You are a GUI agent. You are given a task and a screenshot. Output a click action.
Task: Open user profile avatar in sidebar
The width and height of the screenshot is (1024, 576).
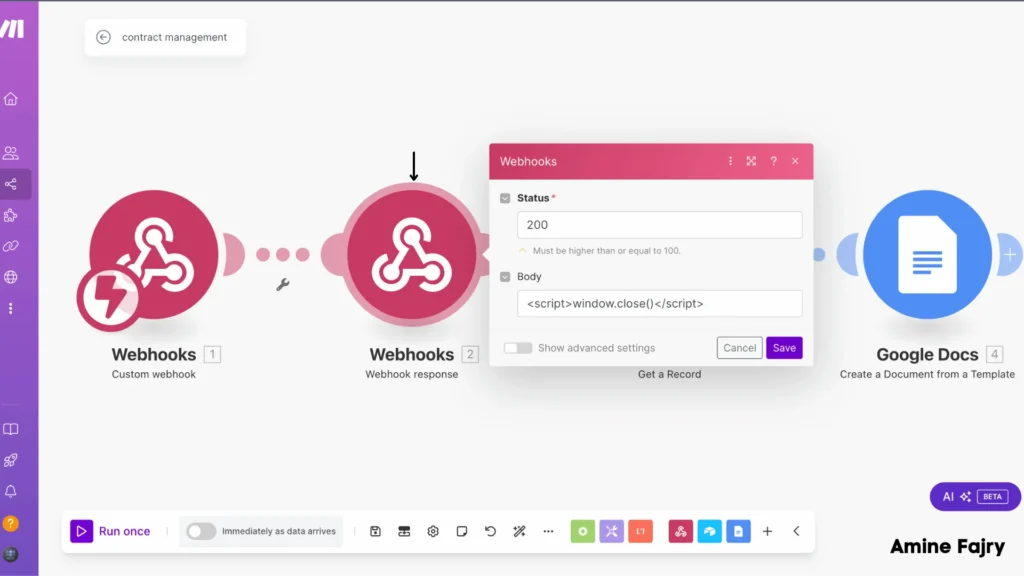[10, 554]
